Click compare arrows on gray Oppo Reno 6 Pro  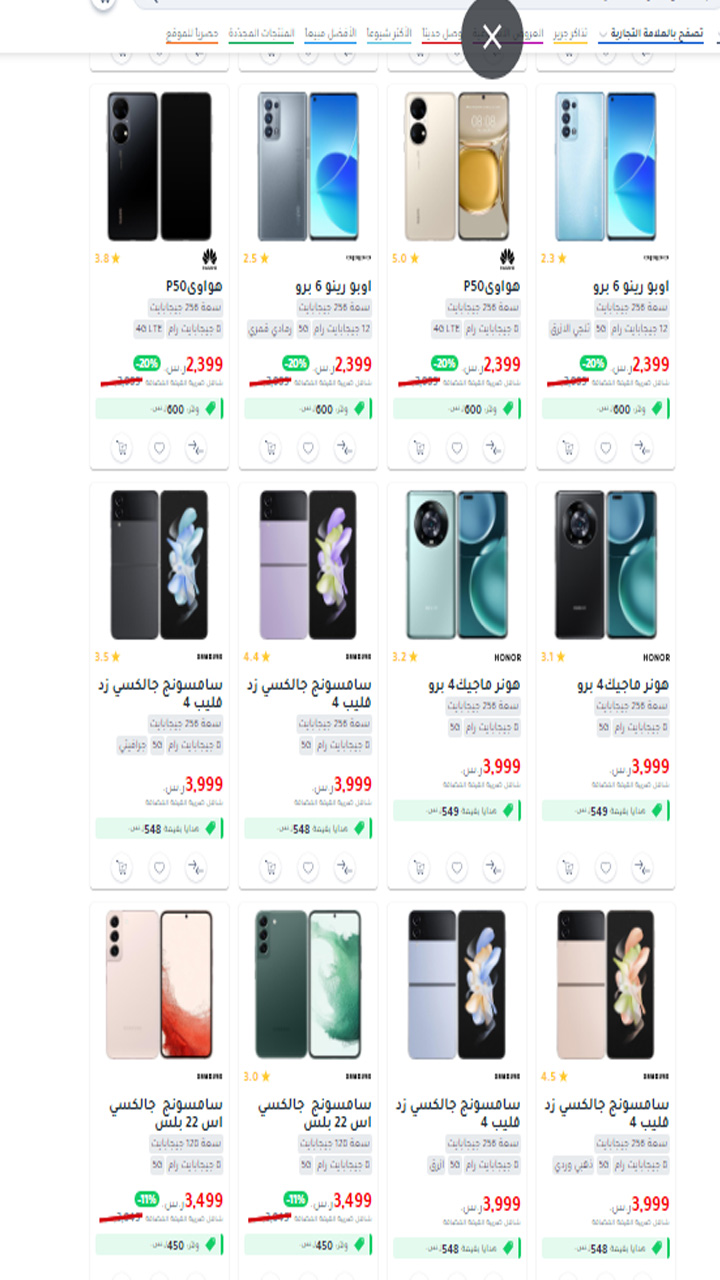pyautogui.click(x=345, y=449)
